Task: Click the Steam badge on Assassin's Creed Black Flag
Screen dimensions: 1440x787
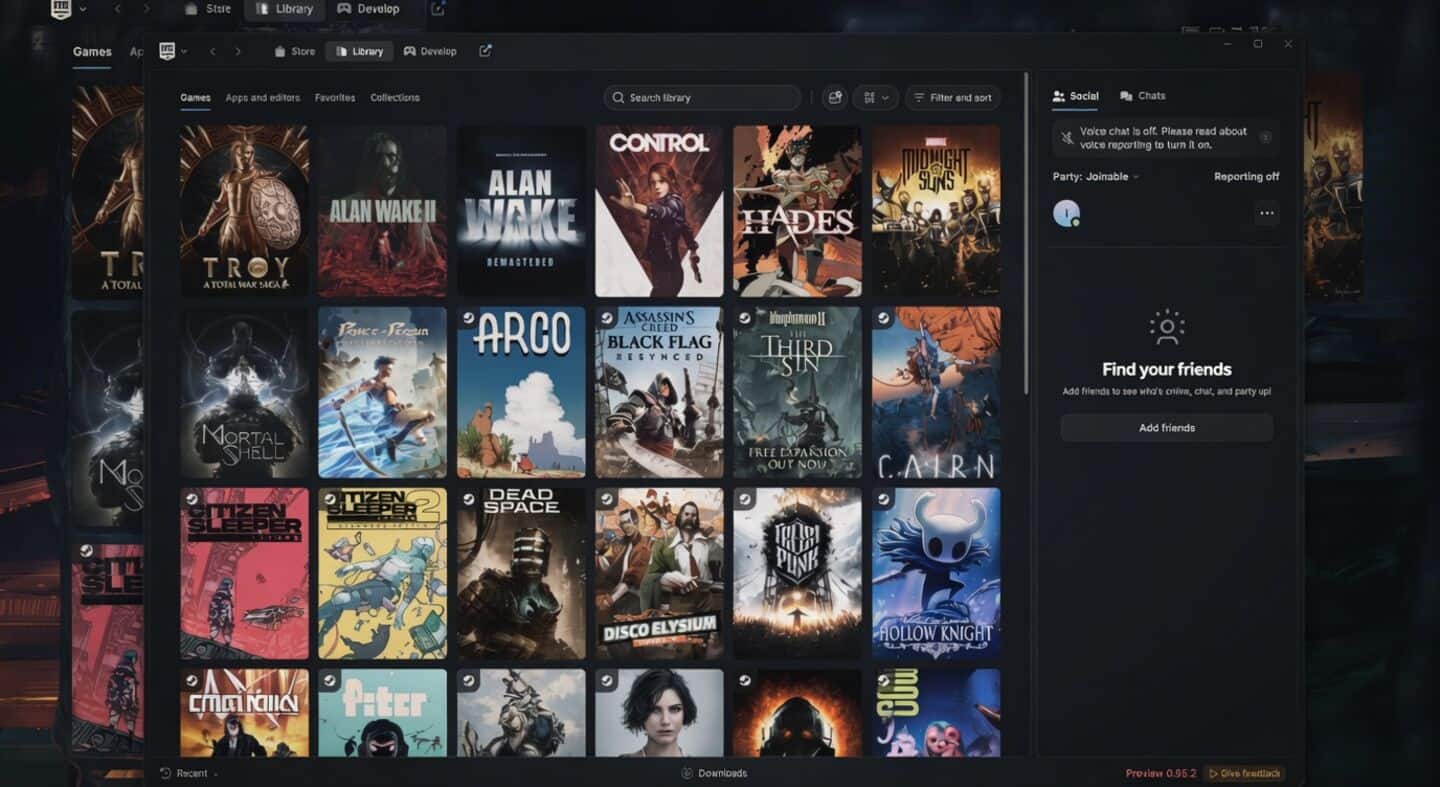Action: [x=606, y=317]
